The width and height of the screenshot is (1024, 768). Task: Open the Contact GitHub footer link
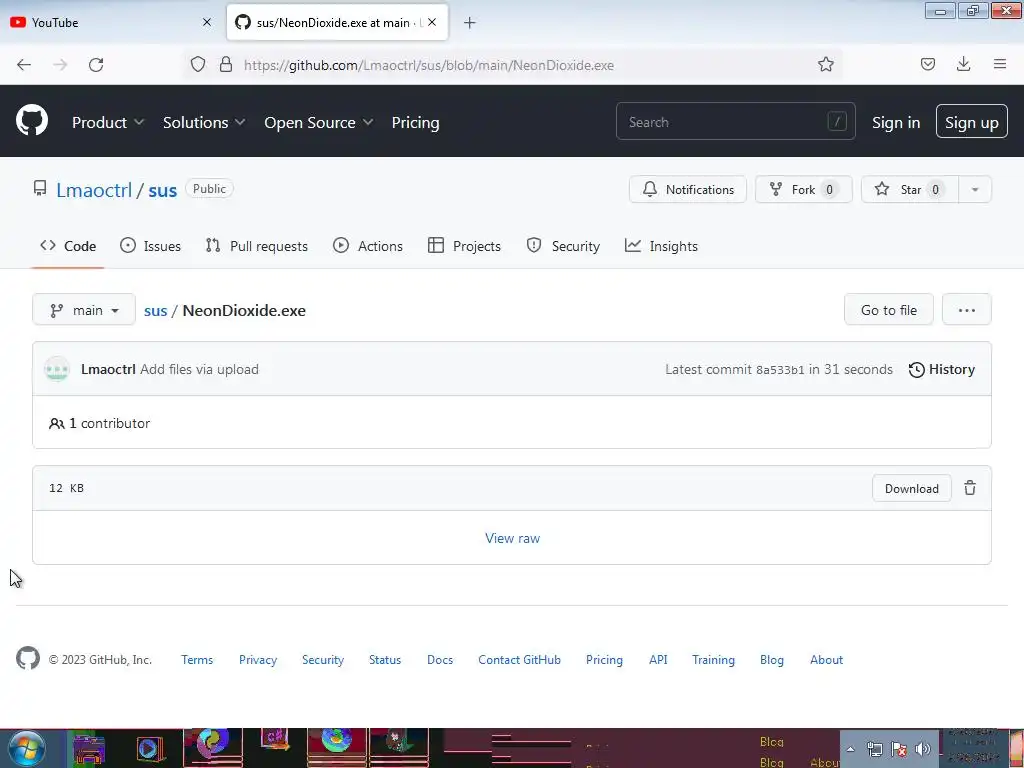(519, 660)
